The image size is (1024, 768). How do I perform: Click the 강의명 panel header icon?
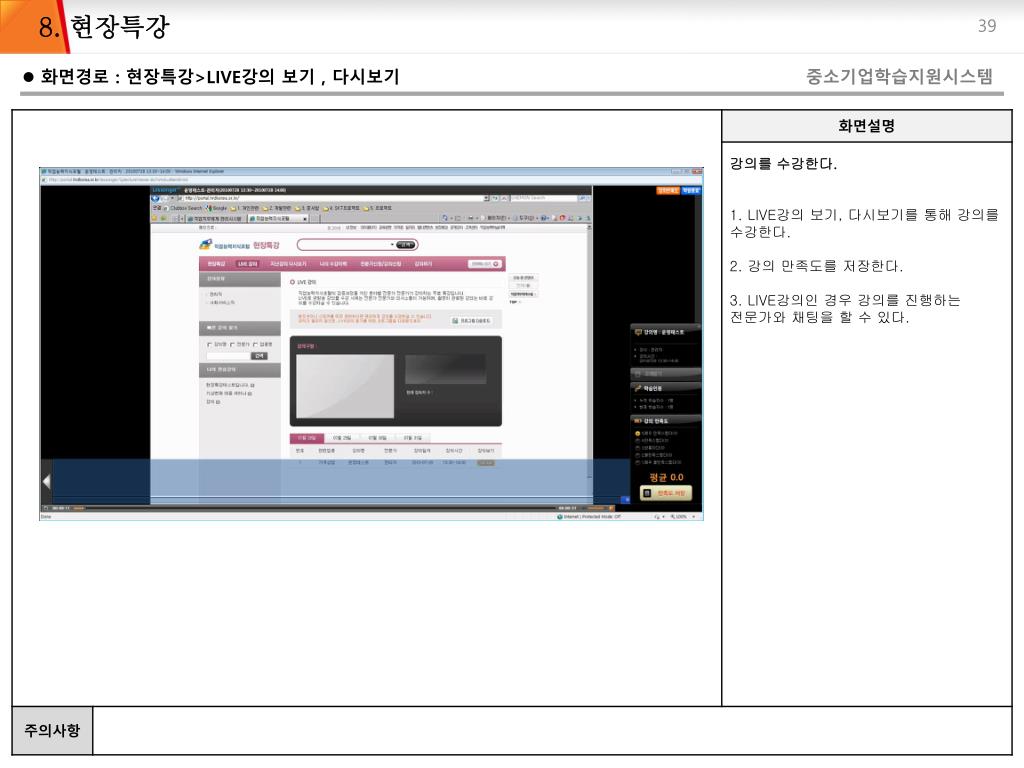638,332
